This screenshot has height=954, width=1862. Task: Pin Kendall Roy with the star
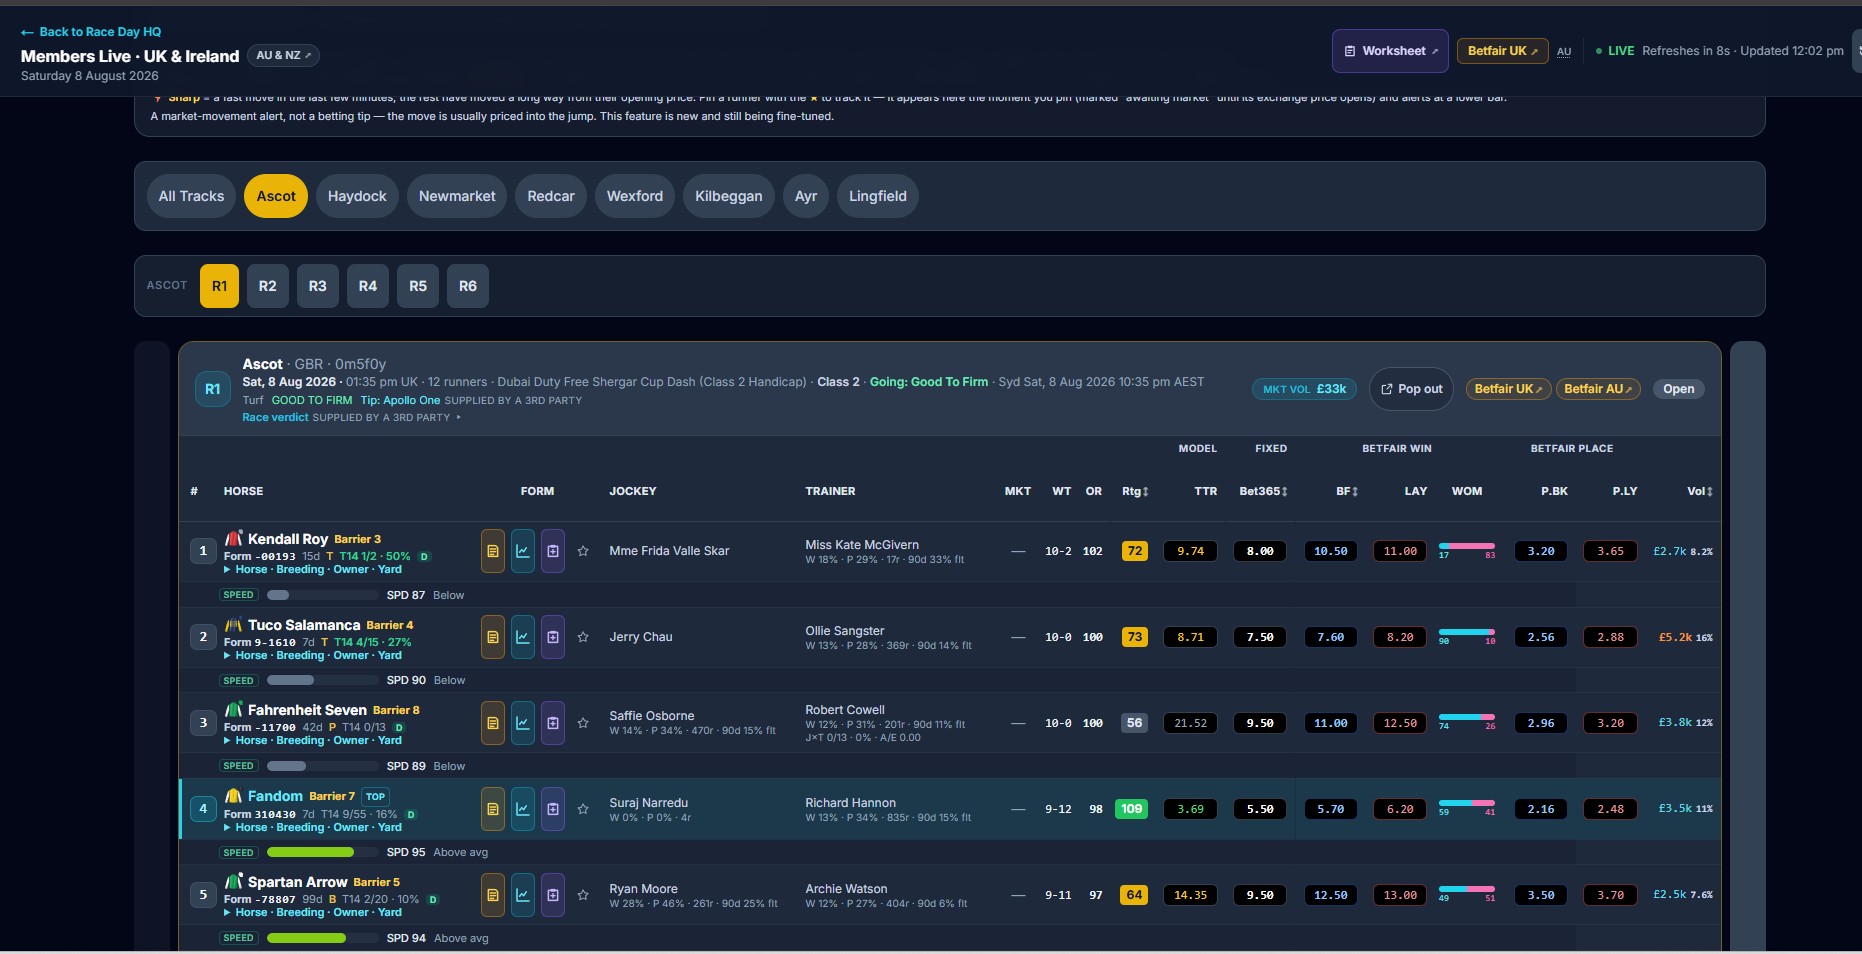pos(583,551)
